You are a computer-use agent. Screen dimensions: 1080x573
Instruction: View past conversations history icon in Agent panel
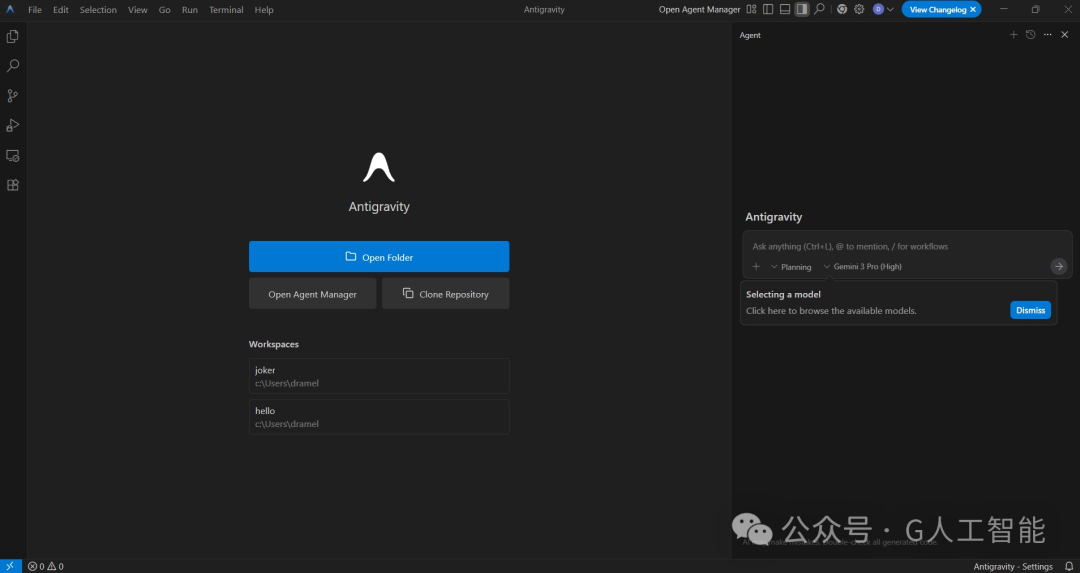(1030, 35)
